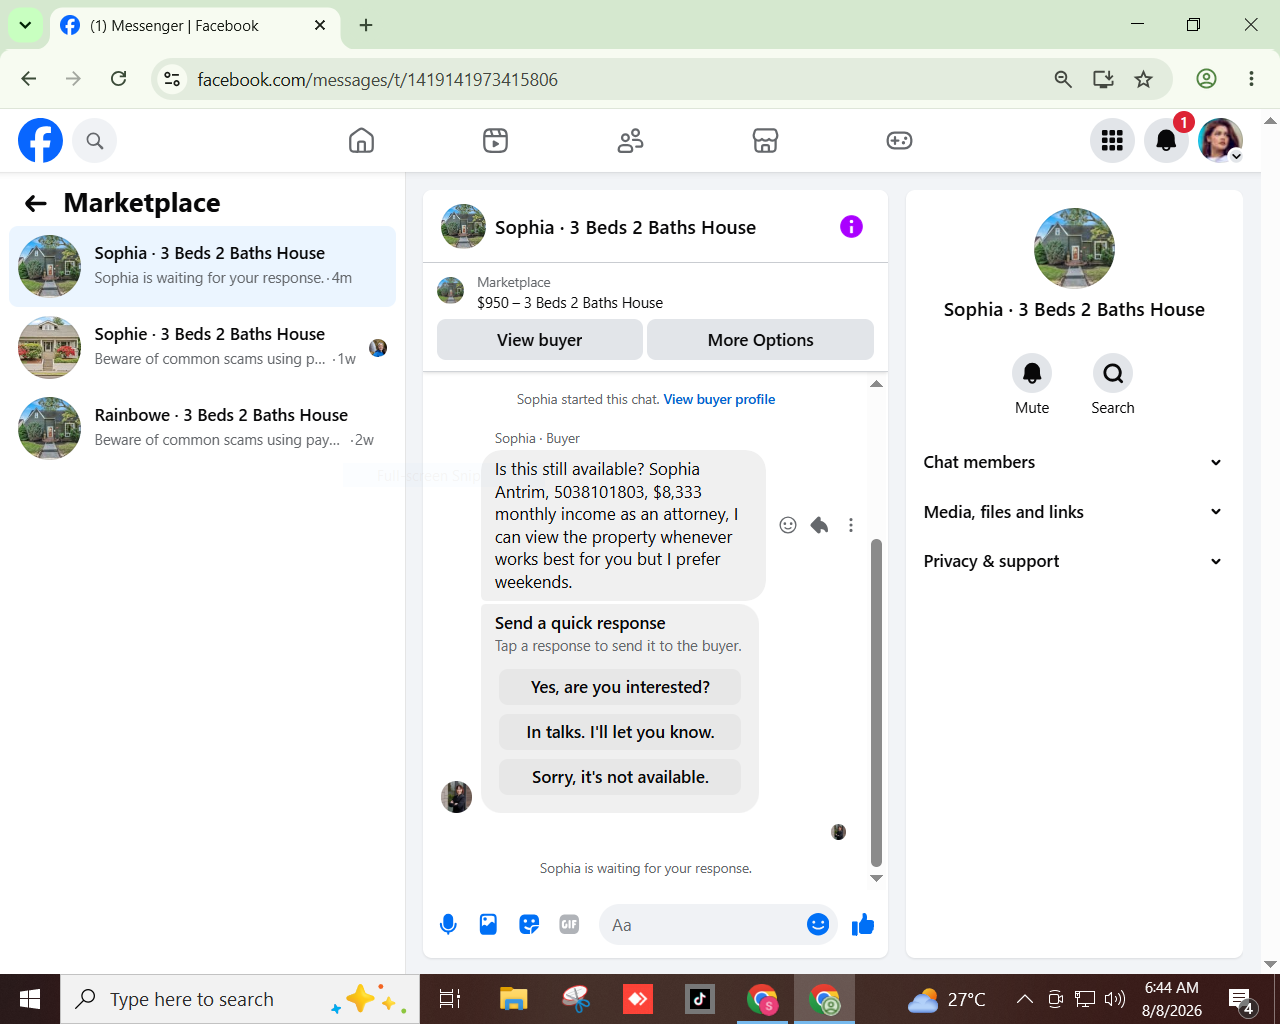Open the Sophie 3 Beds 2 Baths House chat
The height and width of the screenshot is (1024, 1280).
[x=203, y=348]
